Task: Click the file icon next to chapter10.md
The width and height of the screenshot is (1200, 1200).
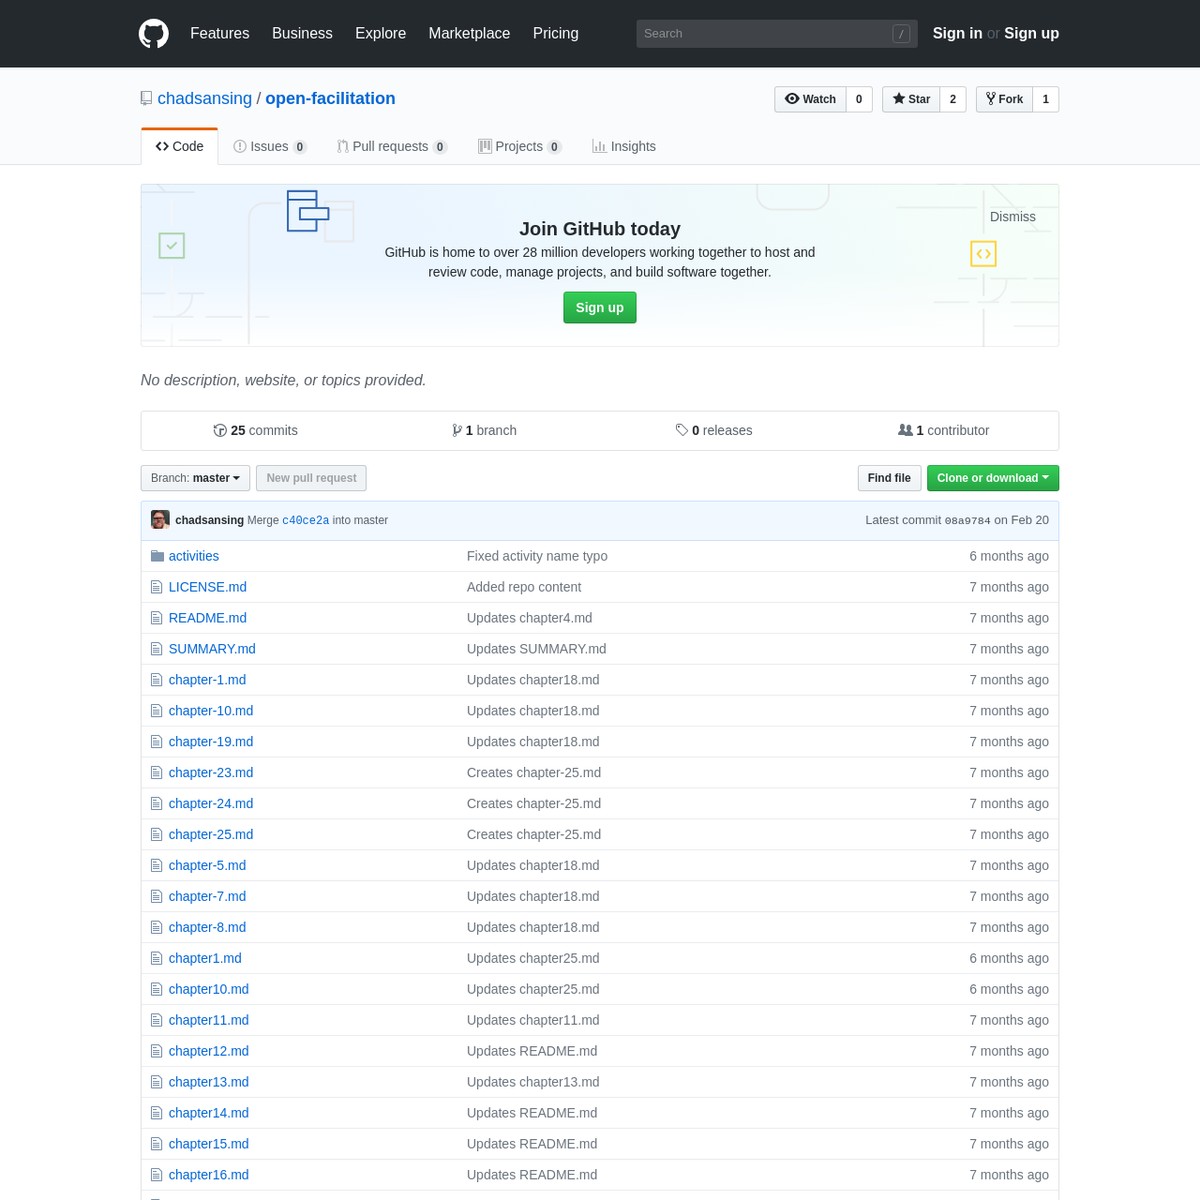Action: tap(156, 990)
